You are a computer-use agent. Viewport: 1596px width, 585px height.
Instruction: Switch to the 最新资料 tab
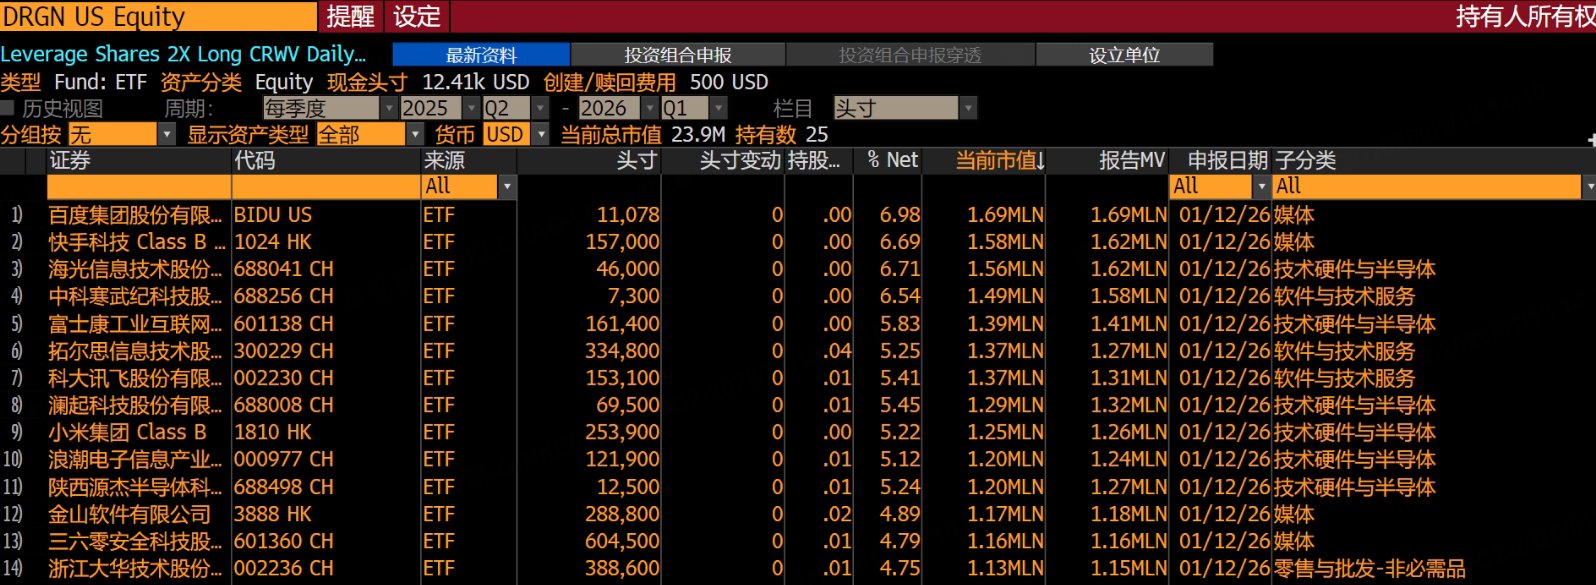pyautogui.click(x=481, y=55)
